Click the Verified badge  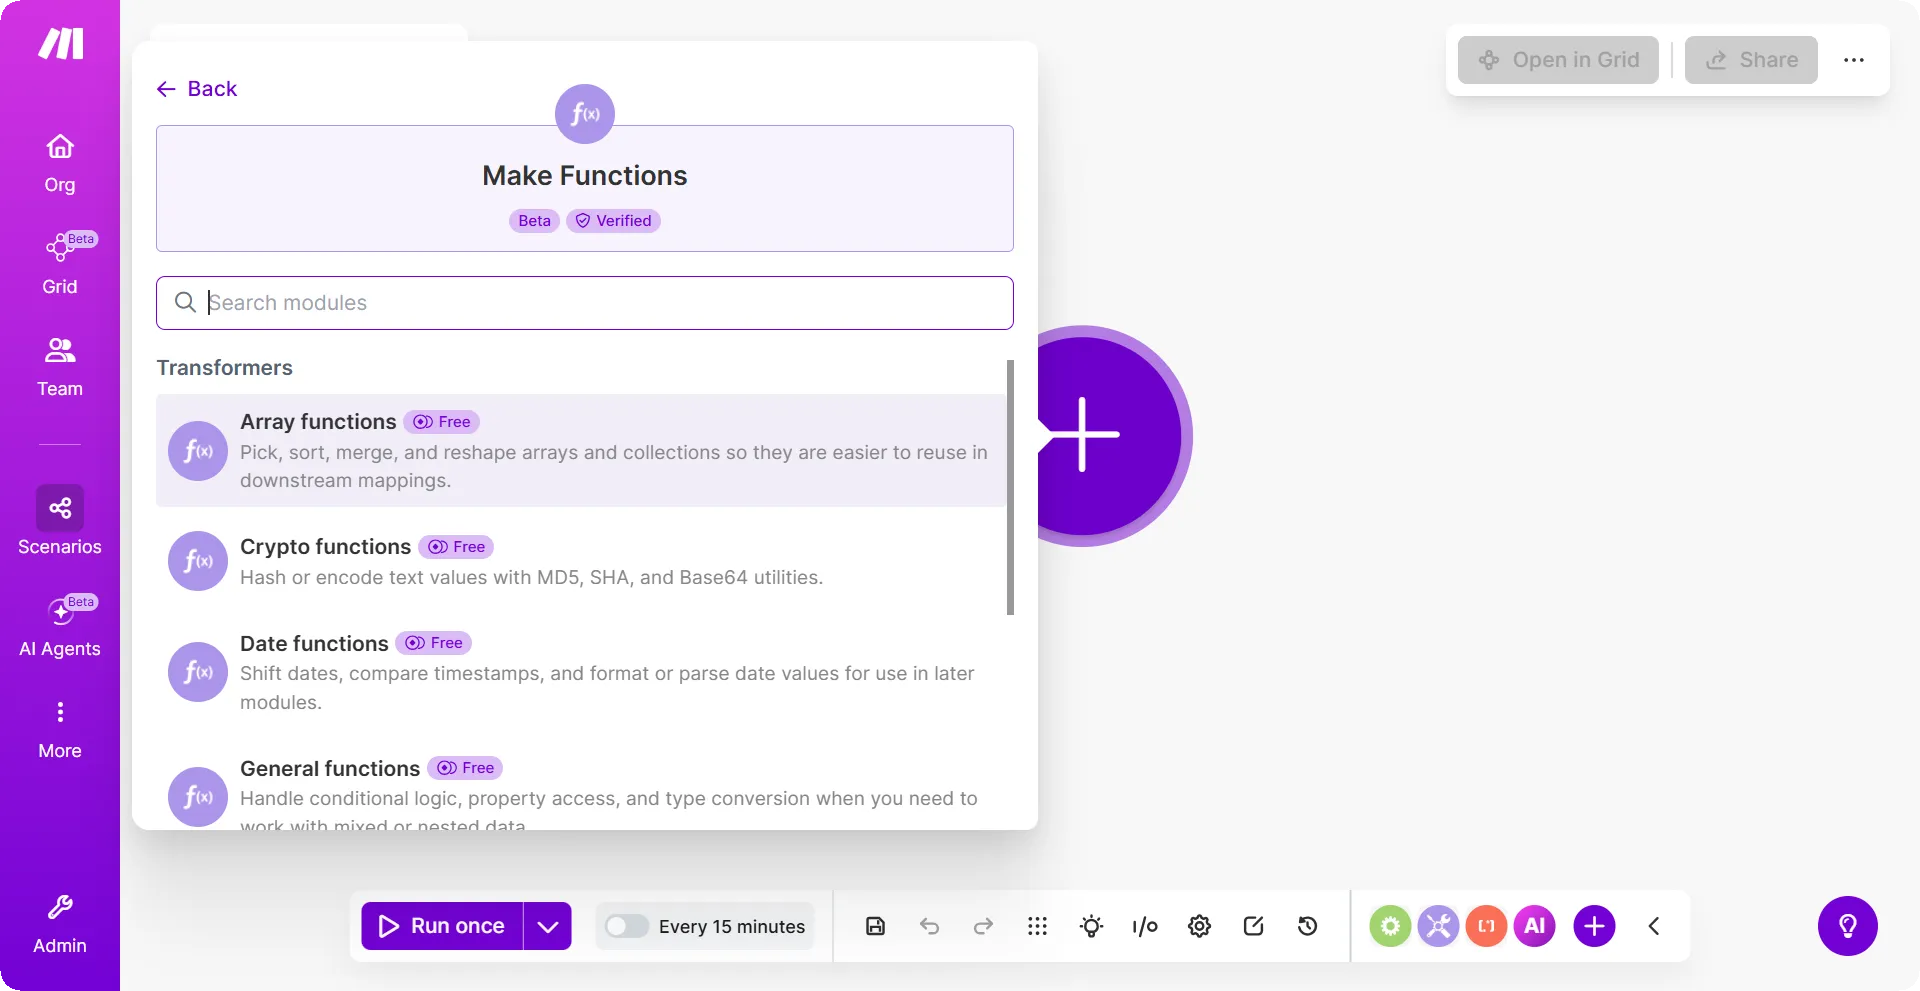click(x=613, y=221)
